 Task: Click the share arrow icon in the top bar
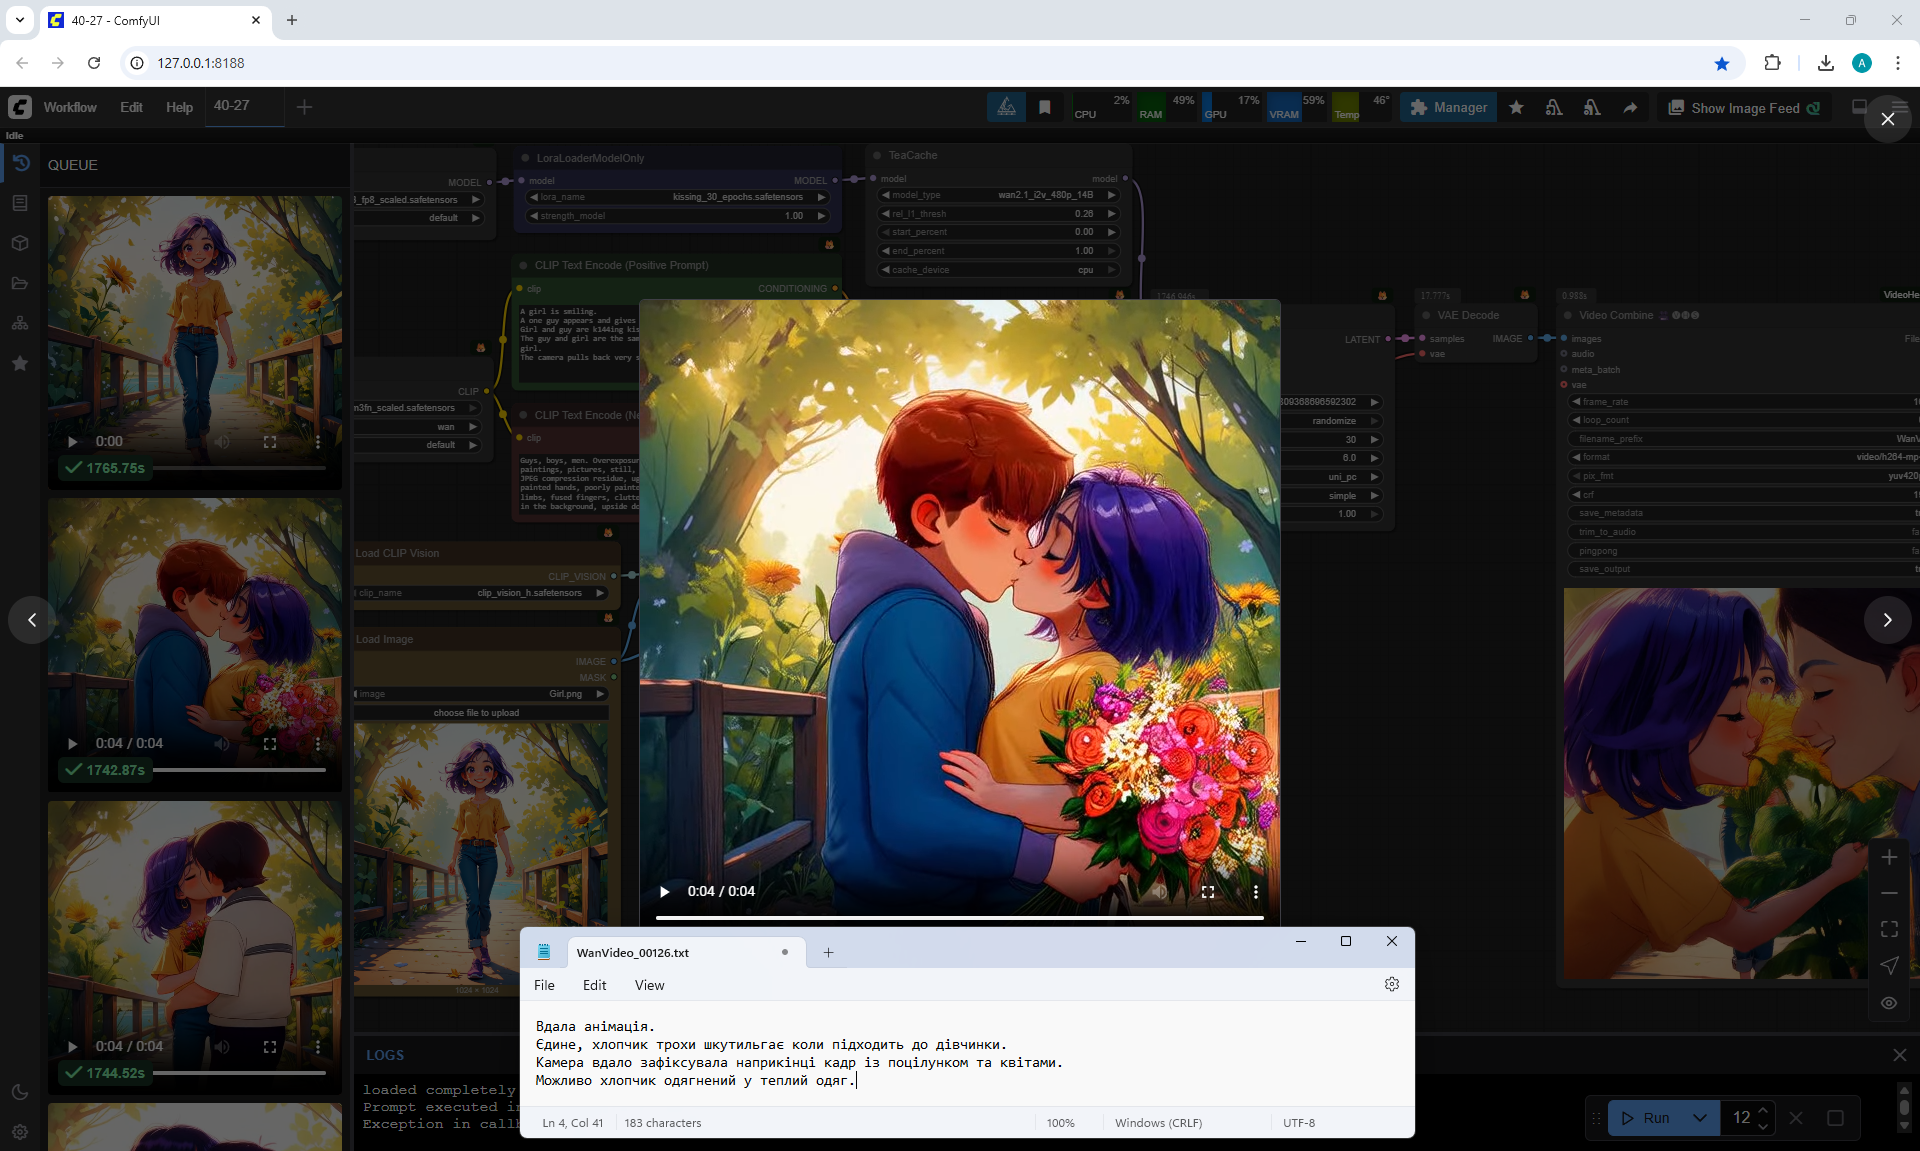1630,108
